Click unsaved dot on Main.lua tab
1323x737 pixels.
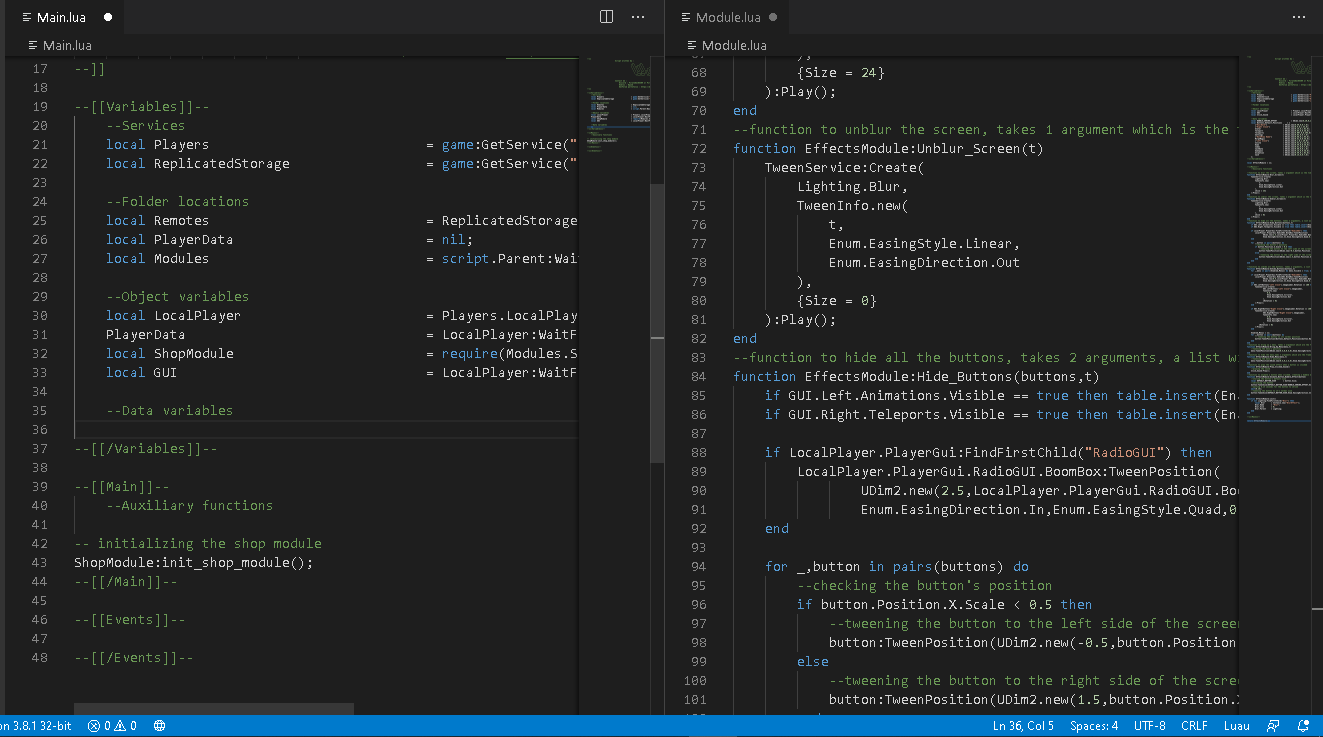point(108,18)
